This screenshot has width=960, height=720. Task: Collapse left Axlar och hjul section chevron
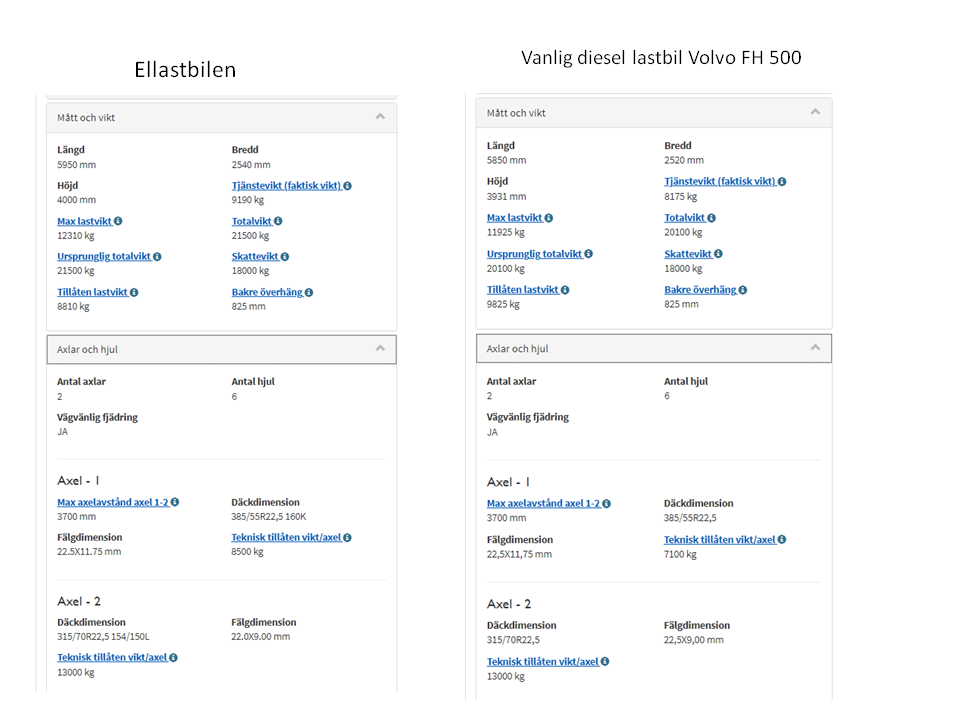click(x=380, y=349)
